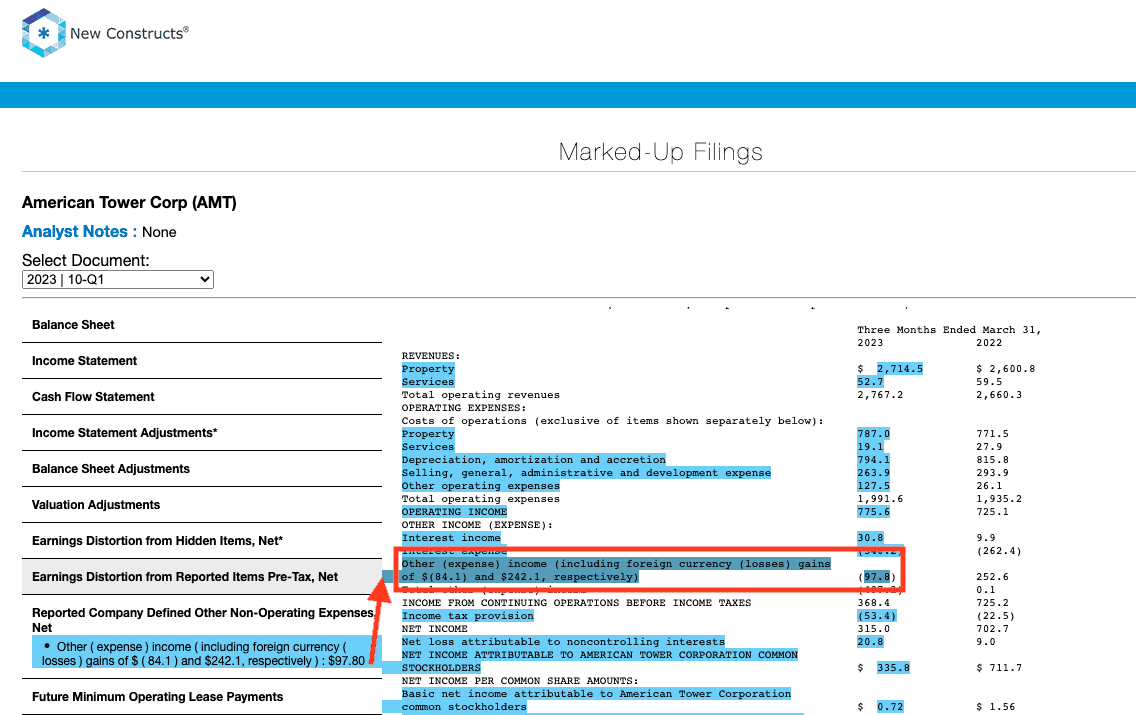The height and width of the screenshot is (715, 1136).
Task: Click the highlighted 'Interest income' label
Action: [451, 538]
